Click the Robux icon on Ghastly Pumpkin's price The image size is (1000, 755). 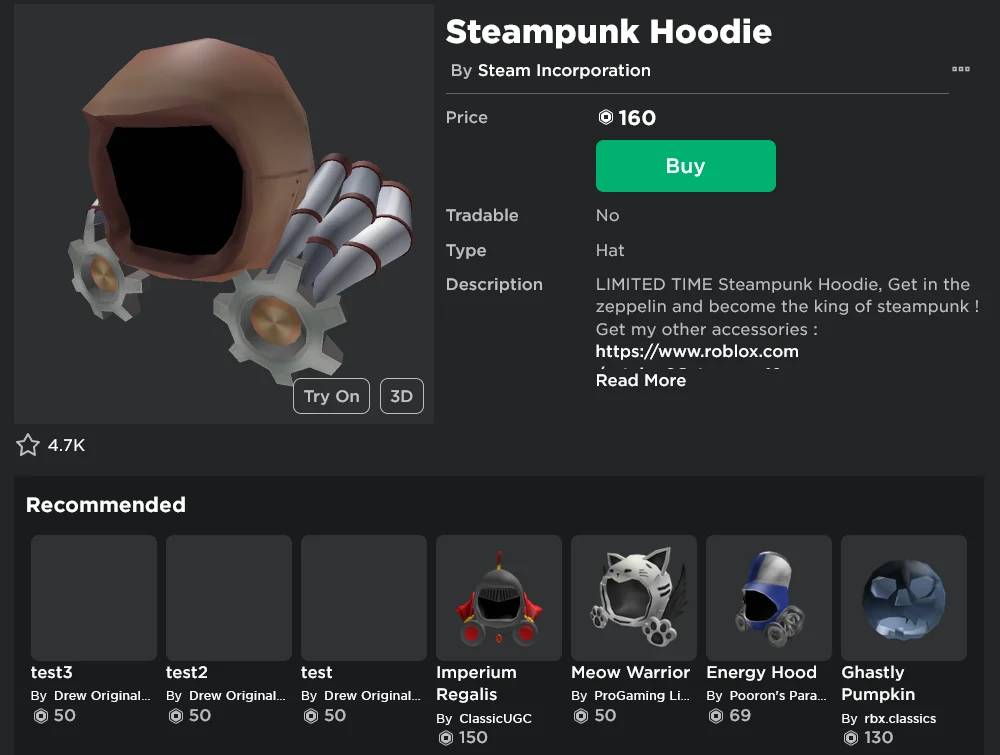coord(851,737)
